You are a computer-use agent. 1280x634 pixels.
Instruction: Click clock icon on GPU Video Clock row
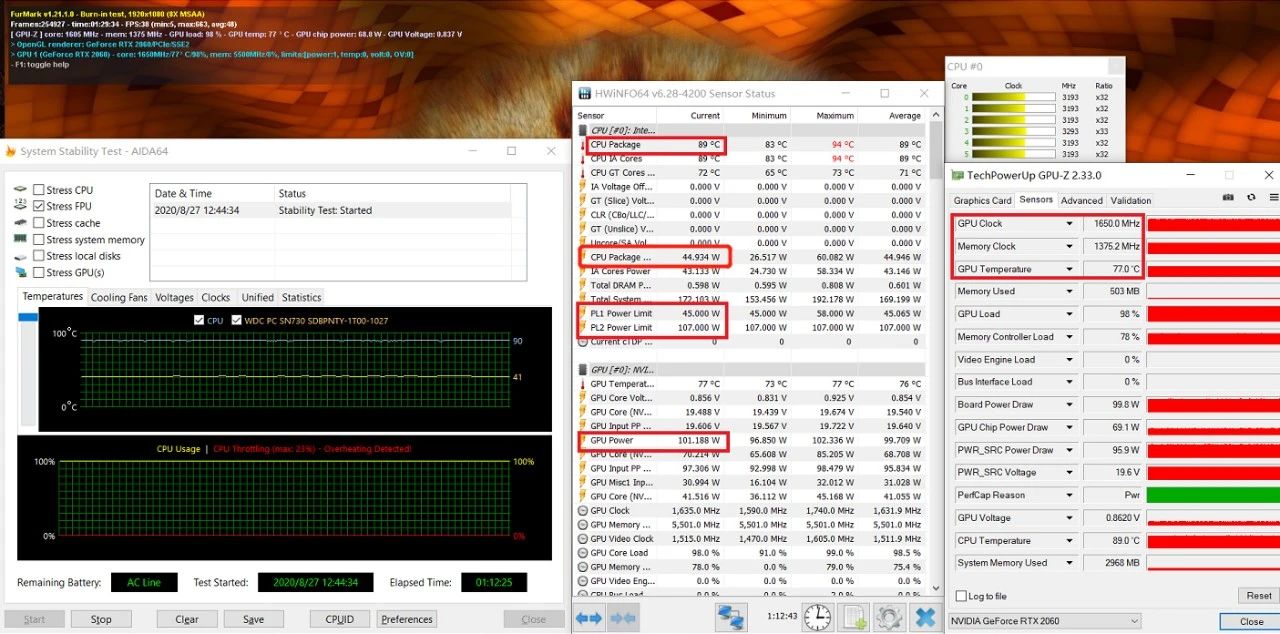pyautogui.click(x=583, y=538)
